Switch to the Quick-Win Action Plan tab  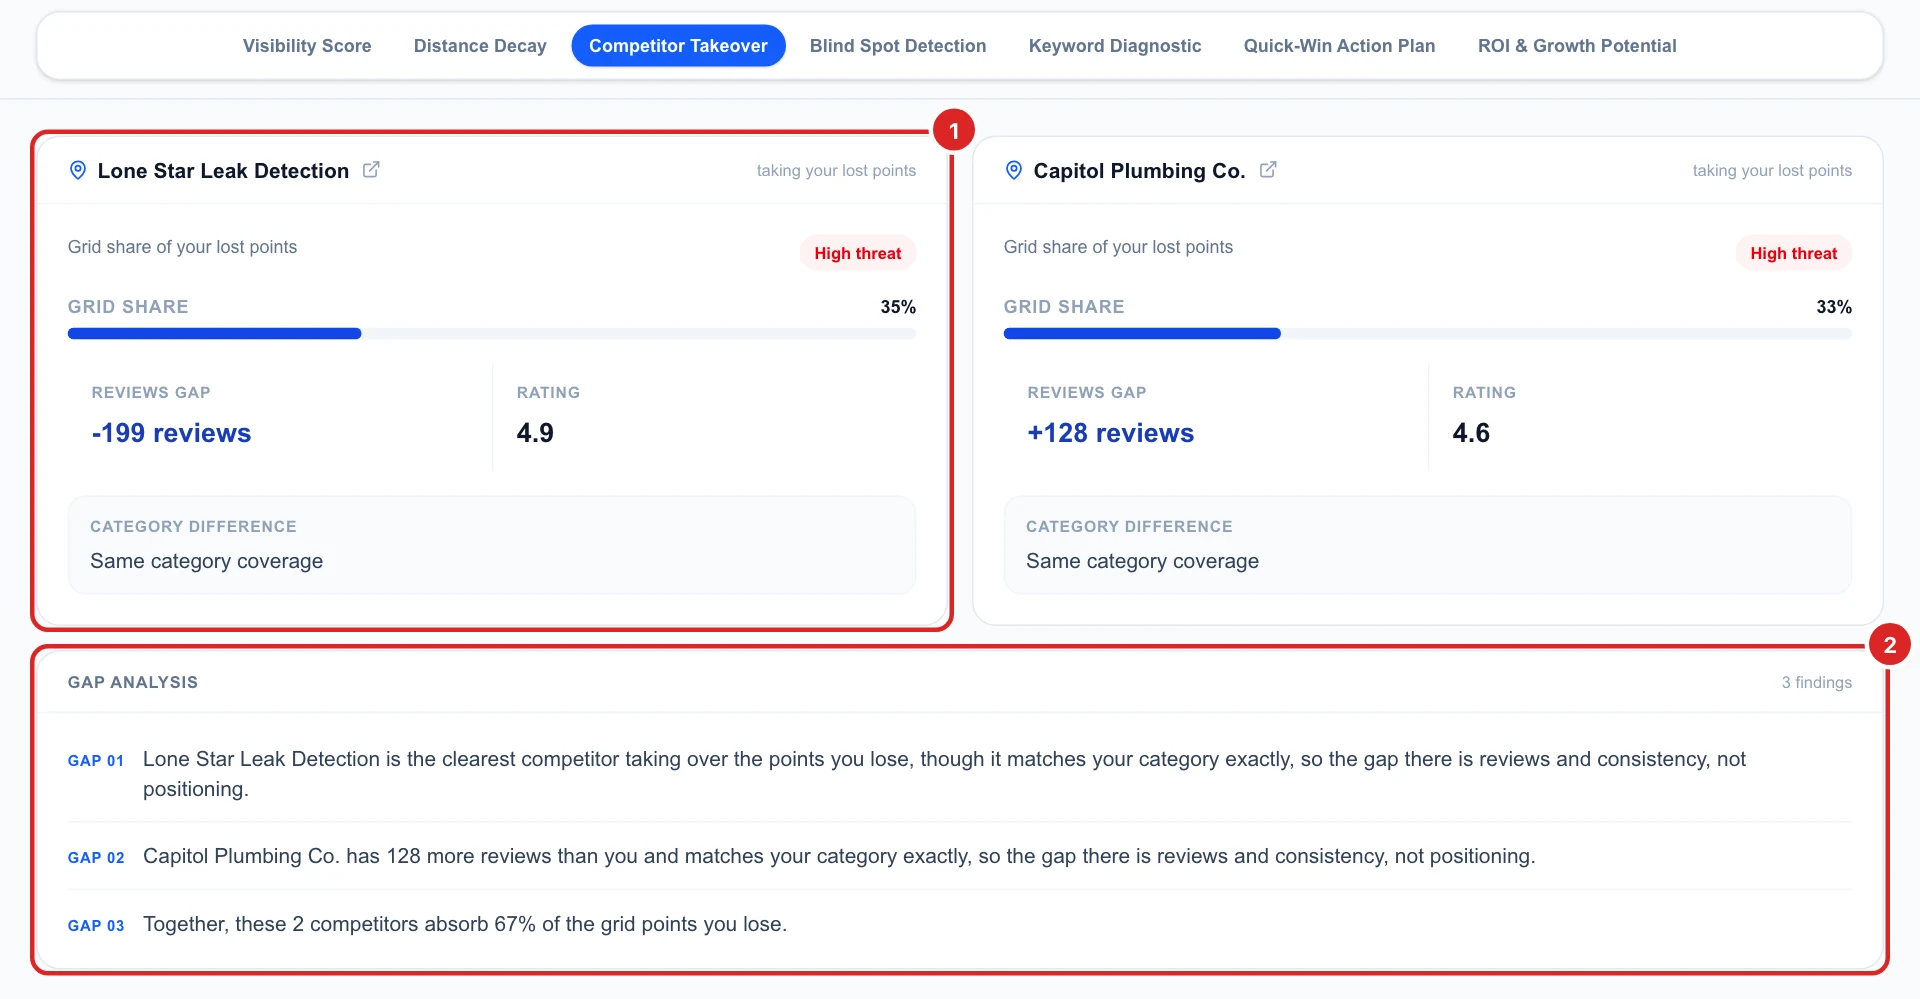pyautogui.click(x=1339, y=46)
